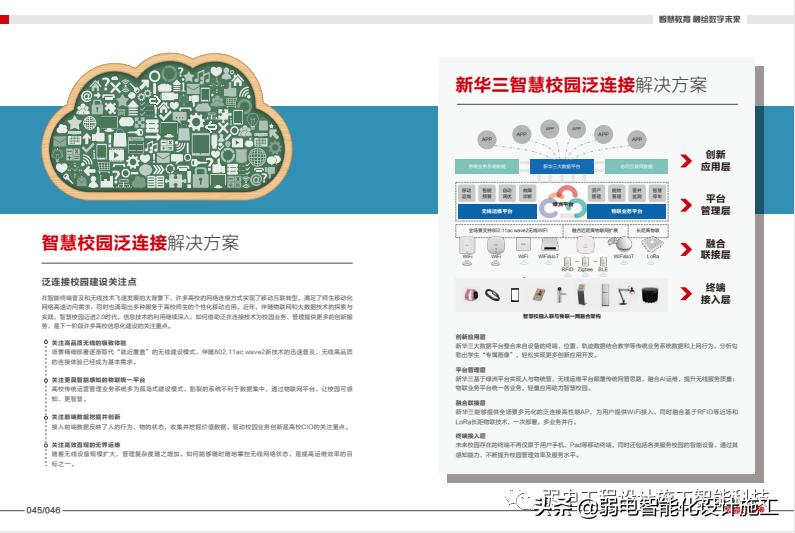795x533 pixels.
Task: Click the BLE label text
Action: (603, 270)
